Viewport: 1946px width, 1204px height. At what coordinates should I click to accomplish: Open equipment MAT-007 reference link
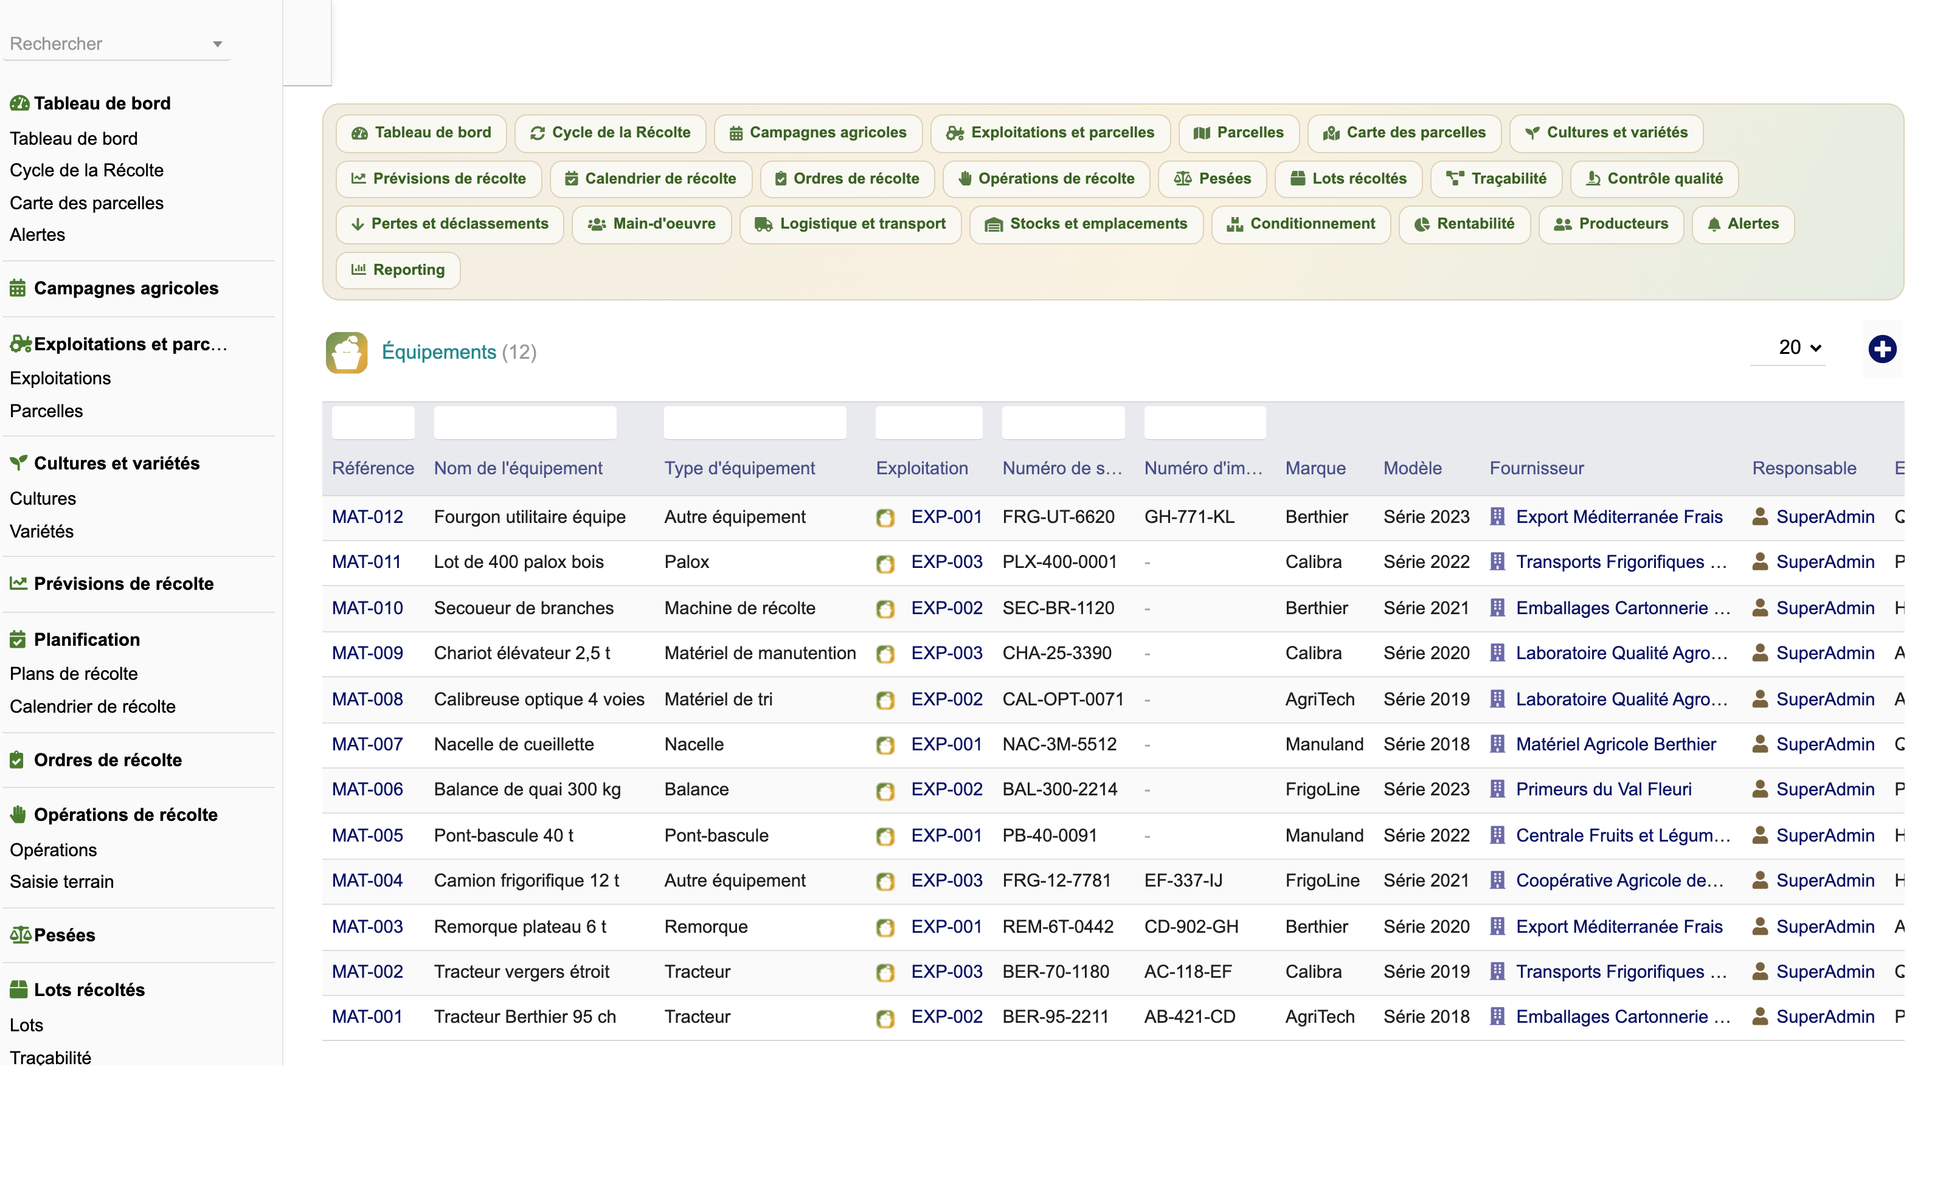pos(367,744)
